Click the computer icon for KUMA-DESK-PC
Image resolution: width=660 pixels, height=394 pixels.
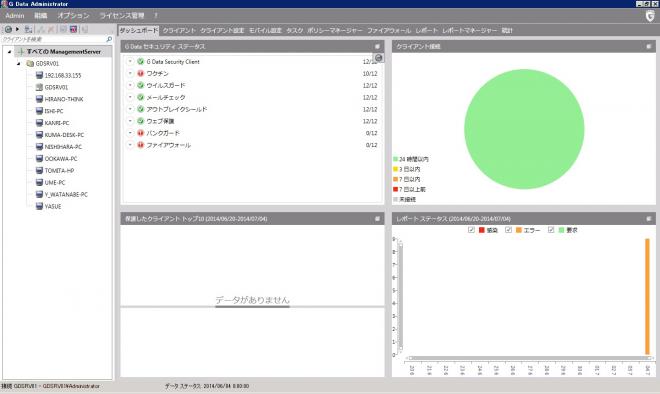click(x=39, y=135)
